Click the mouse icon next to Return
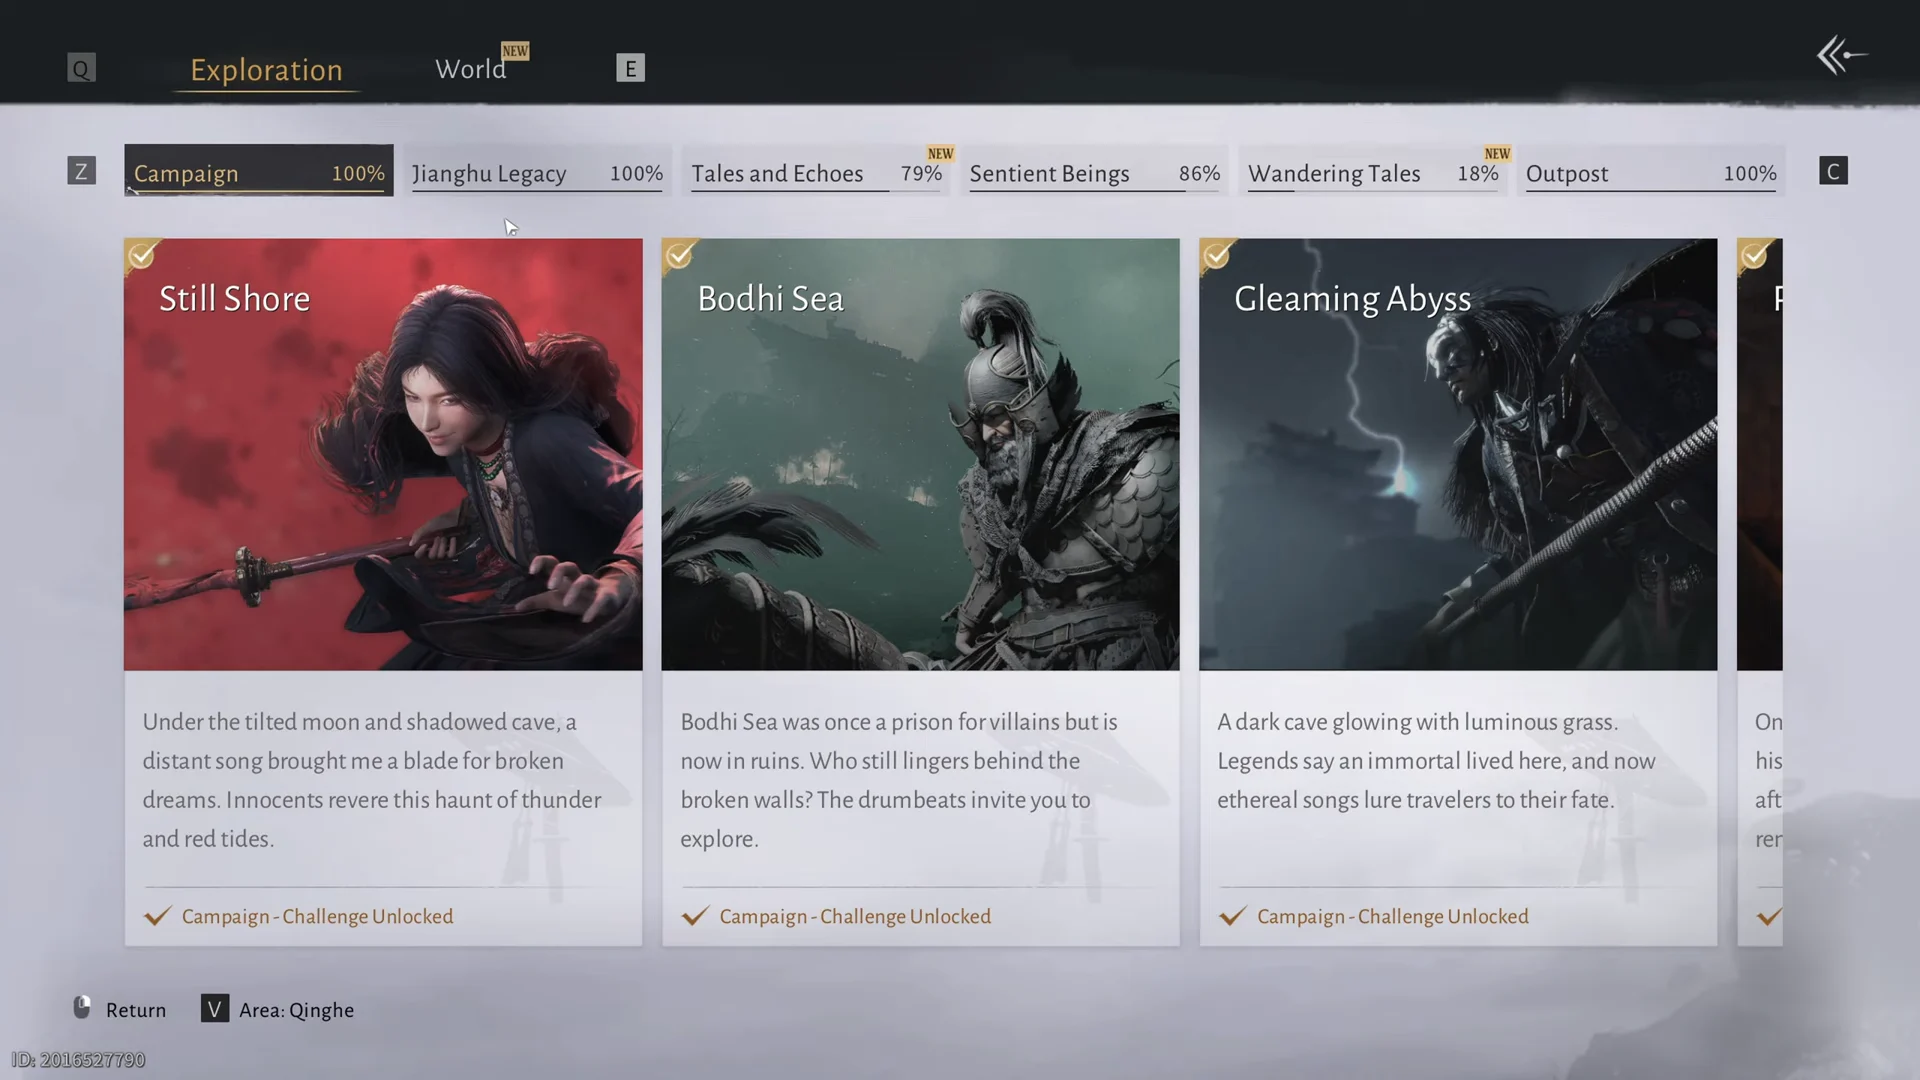The width and height of the screenshot is (1920, 1080). click(82, 1007)
